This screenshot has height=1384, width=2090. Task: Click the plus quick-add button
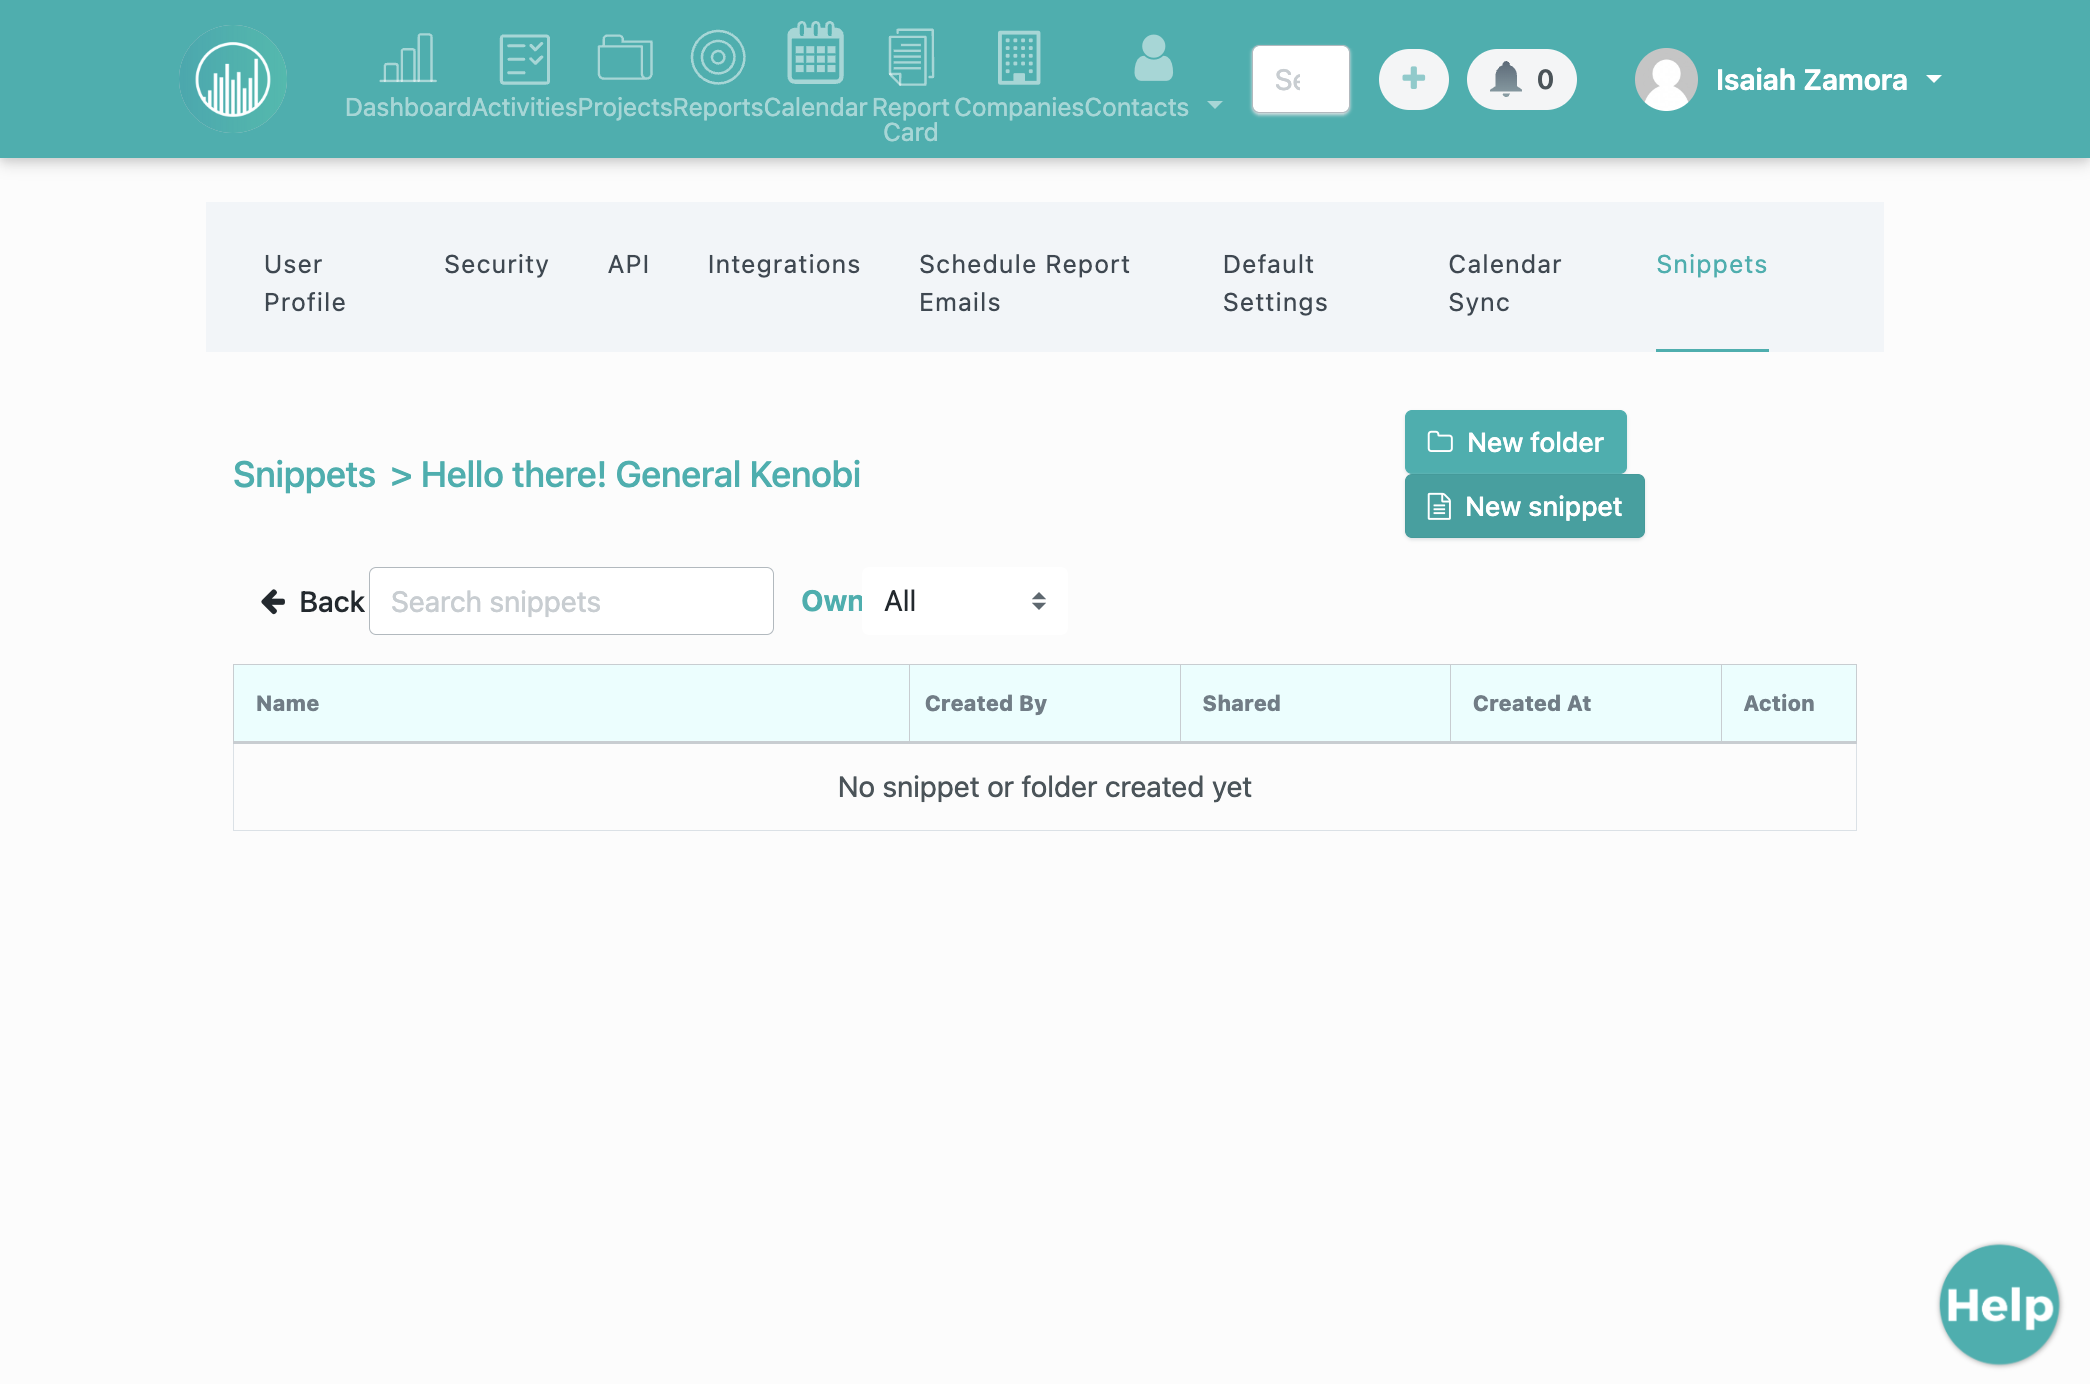point(1413,79)
